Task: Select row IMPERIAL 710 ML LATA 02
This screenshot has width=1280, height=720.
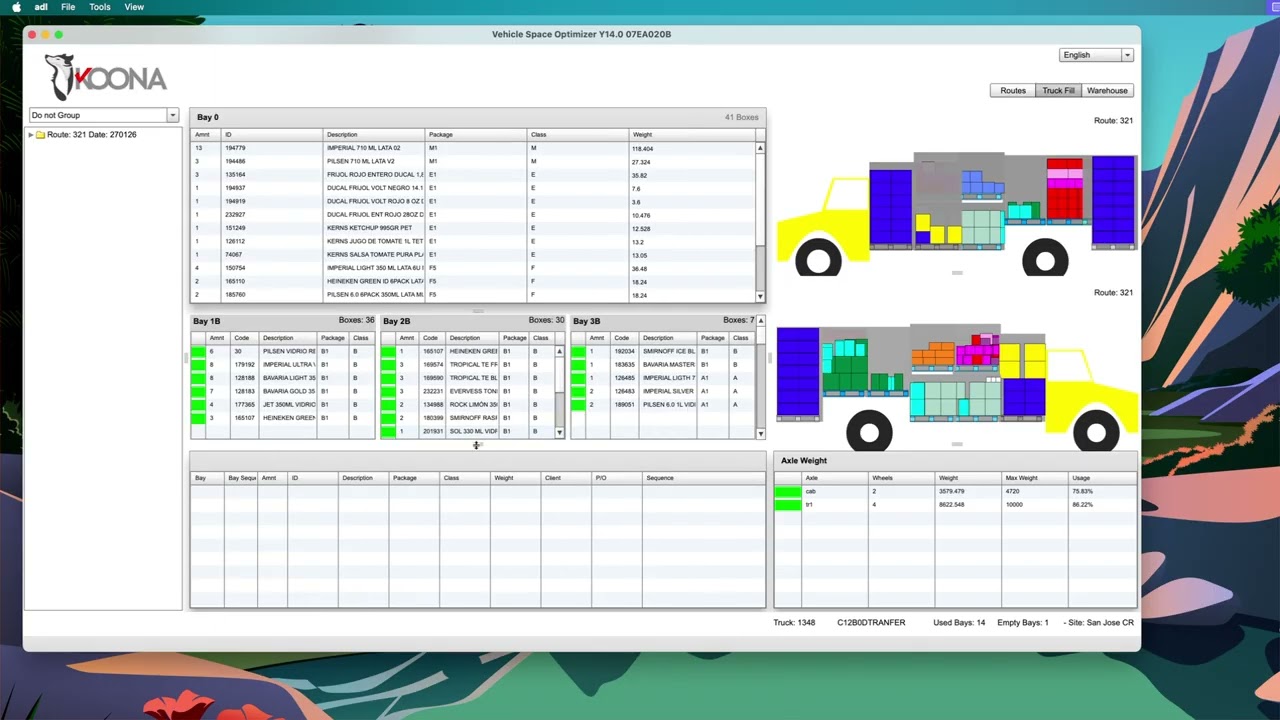Action: click(473, 148)
